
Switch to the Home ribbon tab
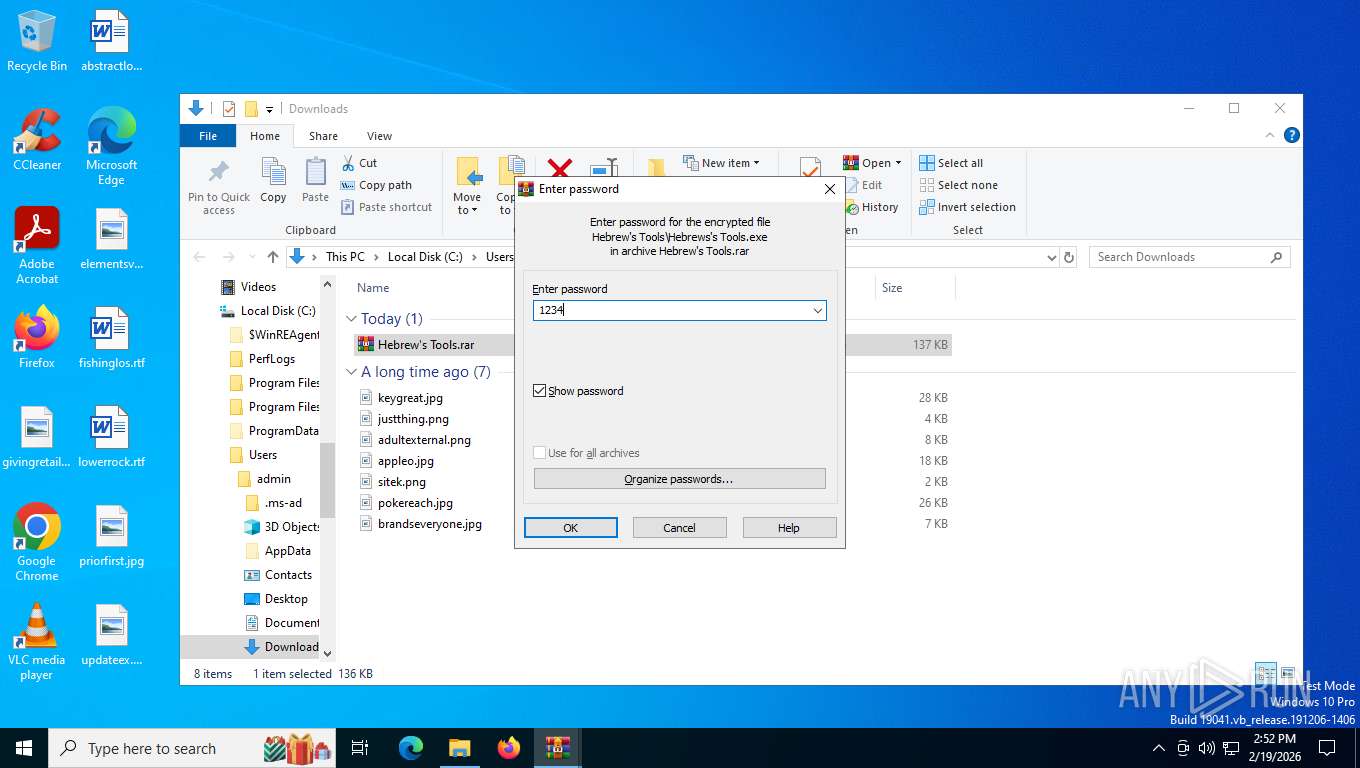[265, 136]
